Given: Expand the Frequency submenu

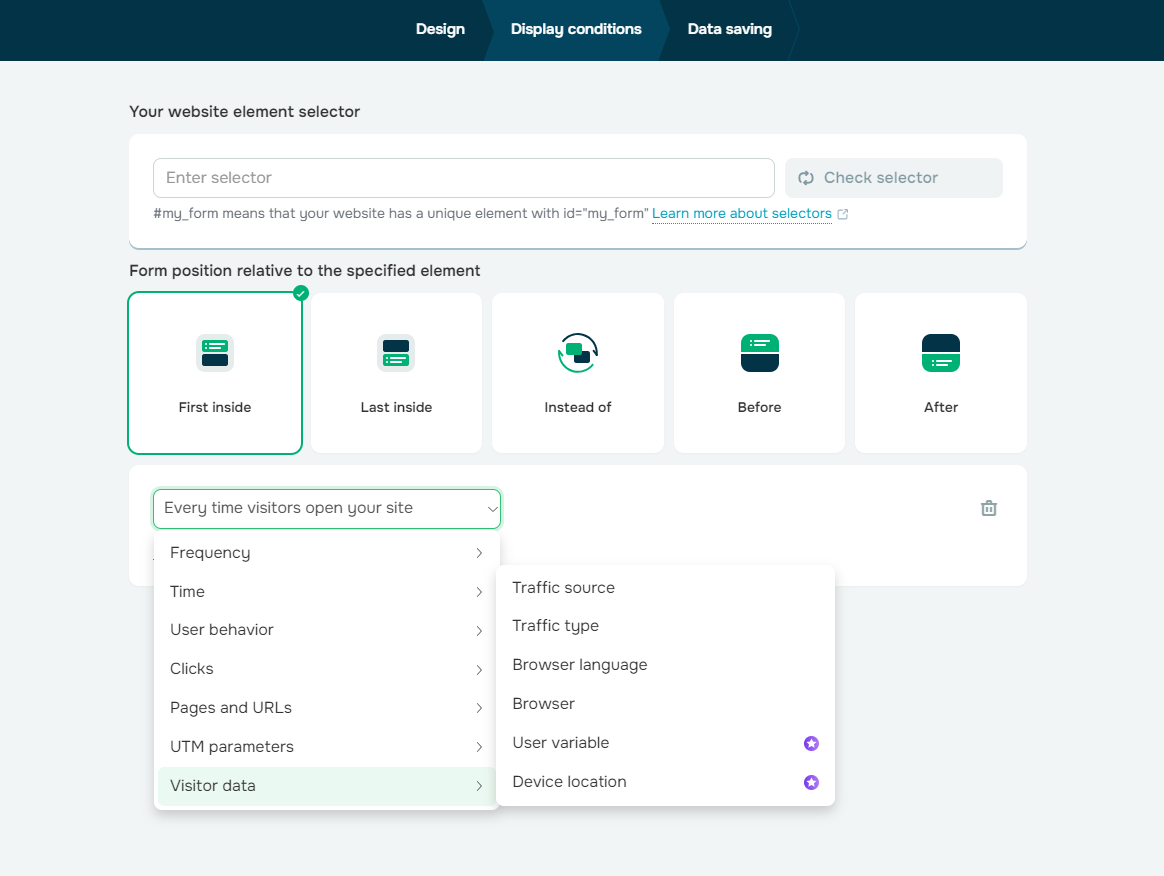Looking at the screenshot, I should (x=327, y=553).
